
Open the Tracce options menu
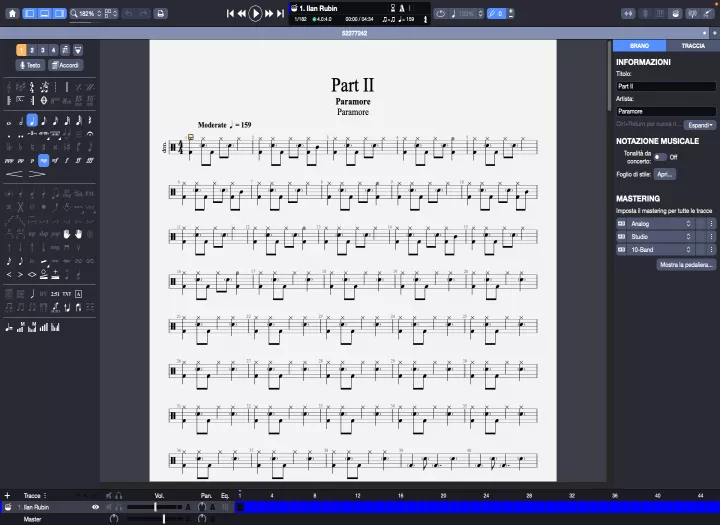point(45,496)
